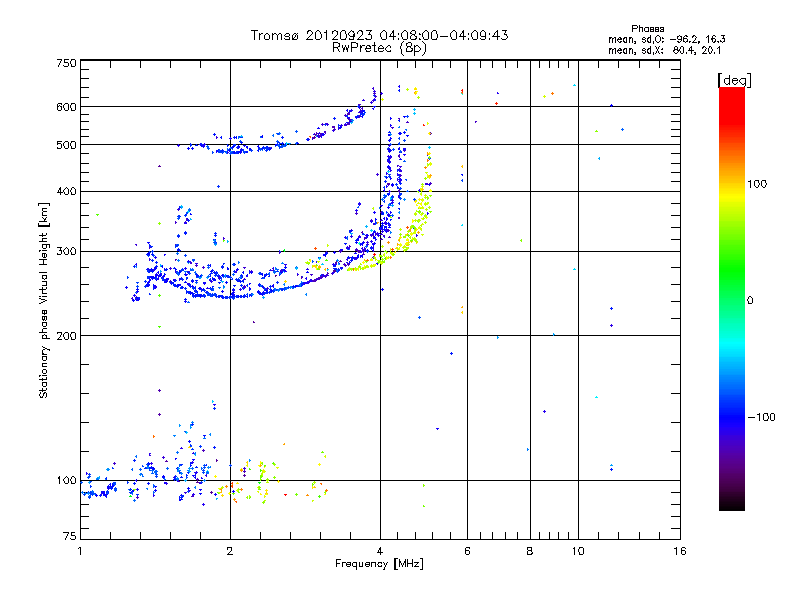800x600 pixels.
Task: Click the 'Frequency [MHz]' axis label
Action: click(x=379, y=564)
